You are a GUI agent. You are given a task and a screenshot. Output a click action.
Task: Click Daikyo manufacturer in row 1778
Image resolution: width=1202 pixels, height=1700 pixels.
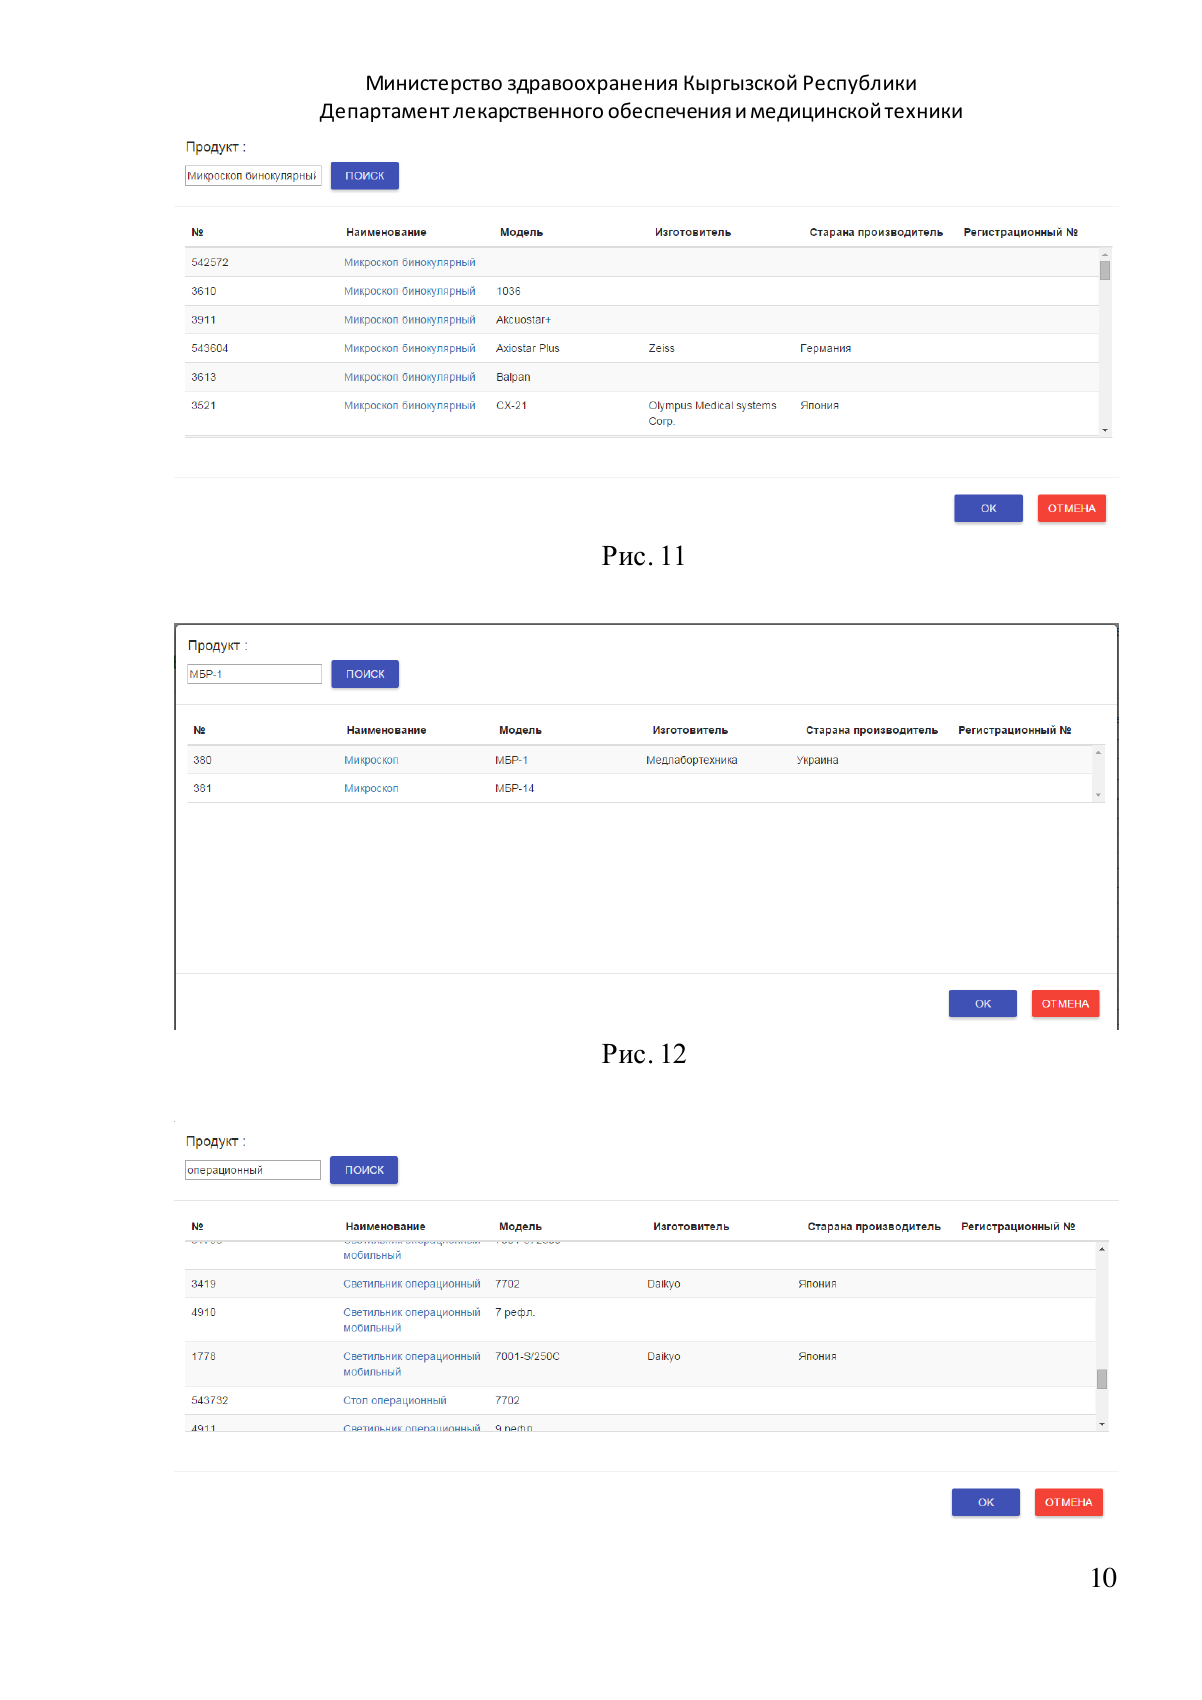pyautogui.click(x=664, y=1356)
